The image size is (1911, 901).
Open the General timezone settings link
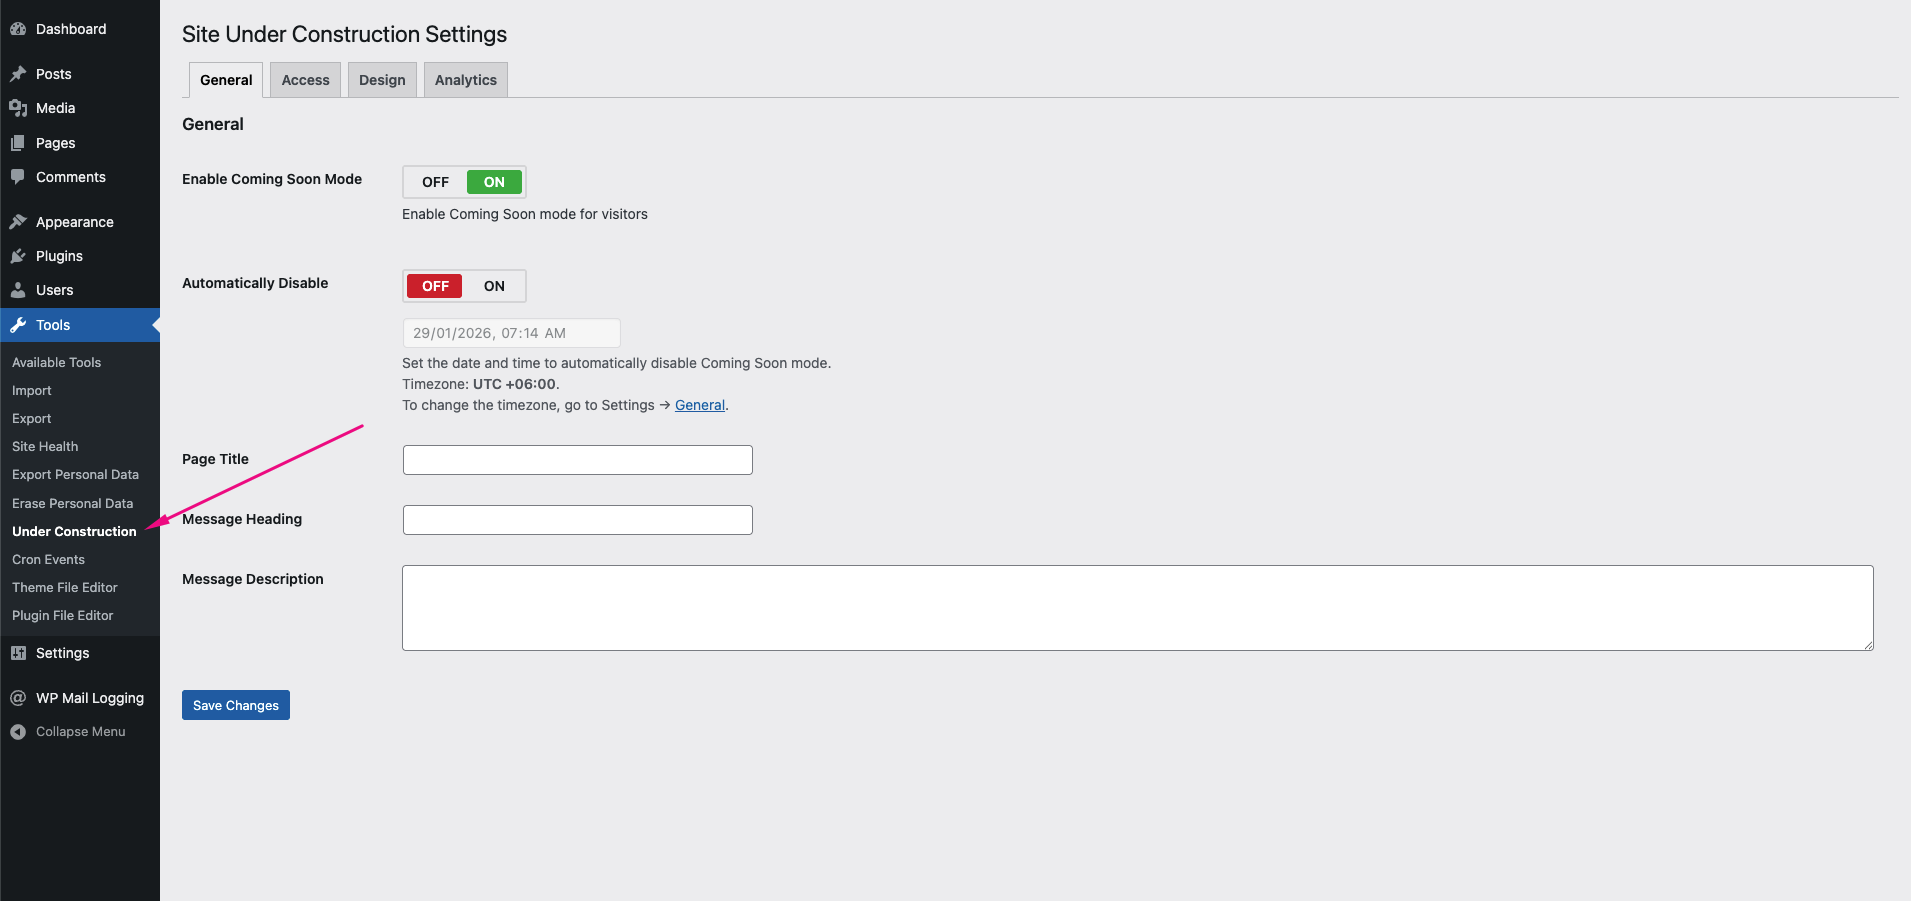[x=699, y=405]
